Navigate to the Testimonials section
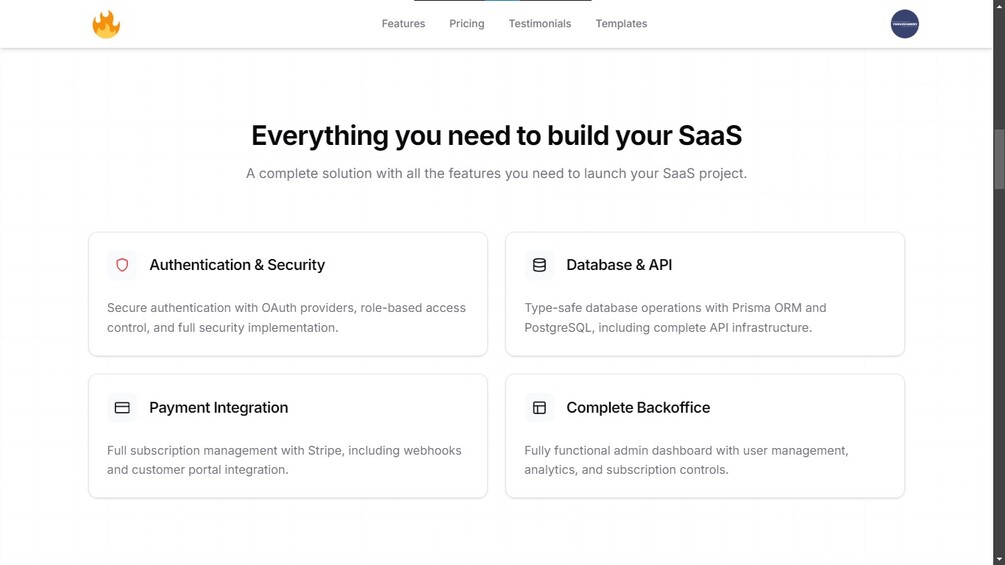The image size is (1005, 565). coord(539,24)
